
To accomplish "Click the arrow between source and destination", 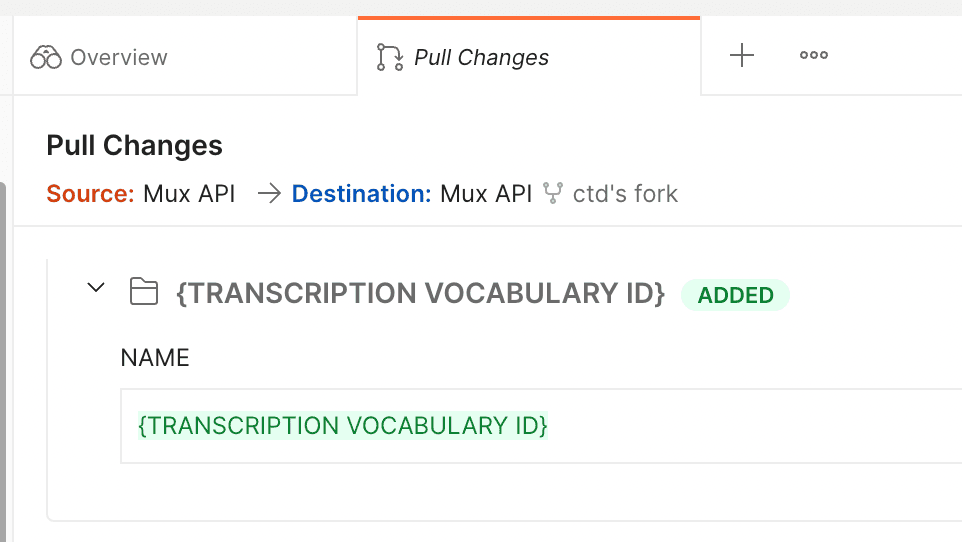I will (x=268, y=193).
